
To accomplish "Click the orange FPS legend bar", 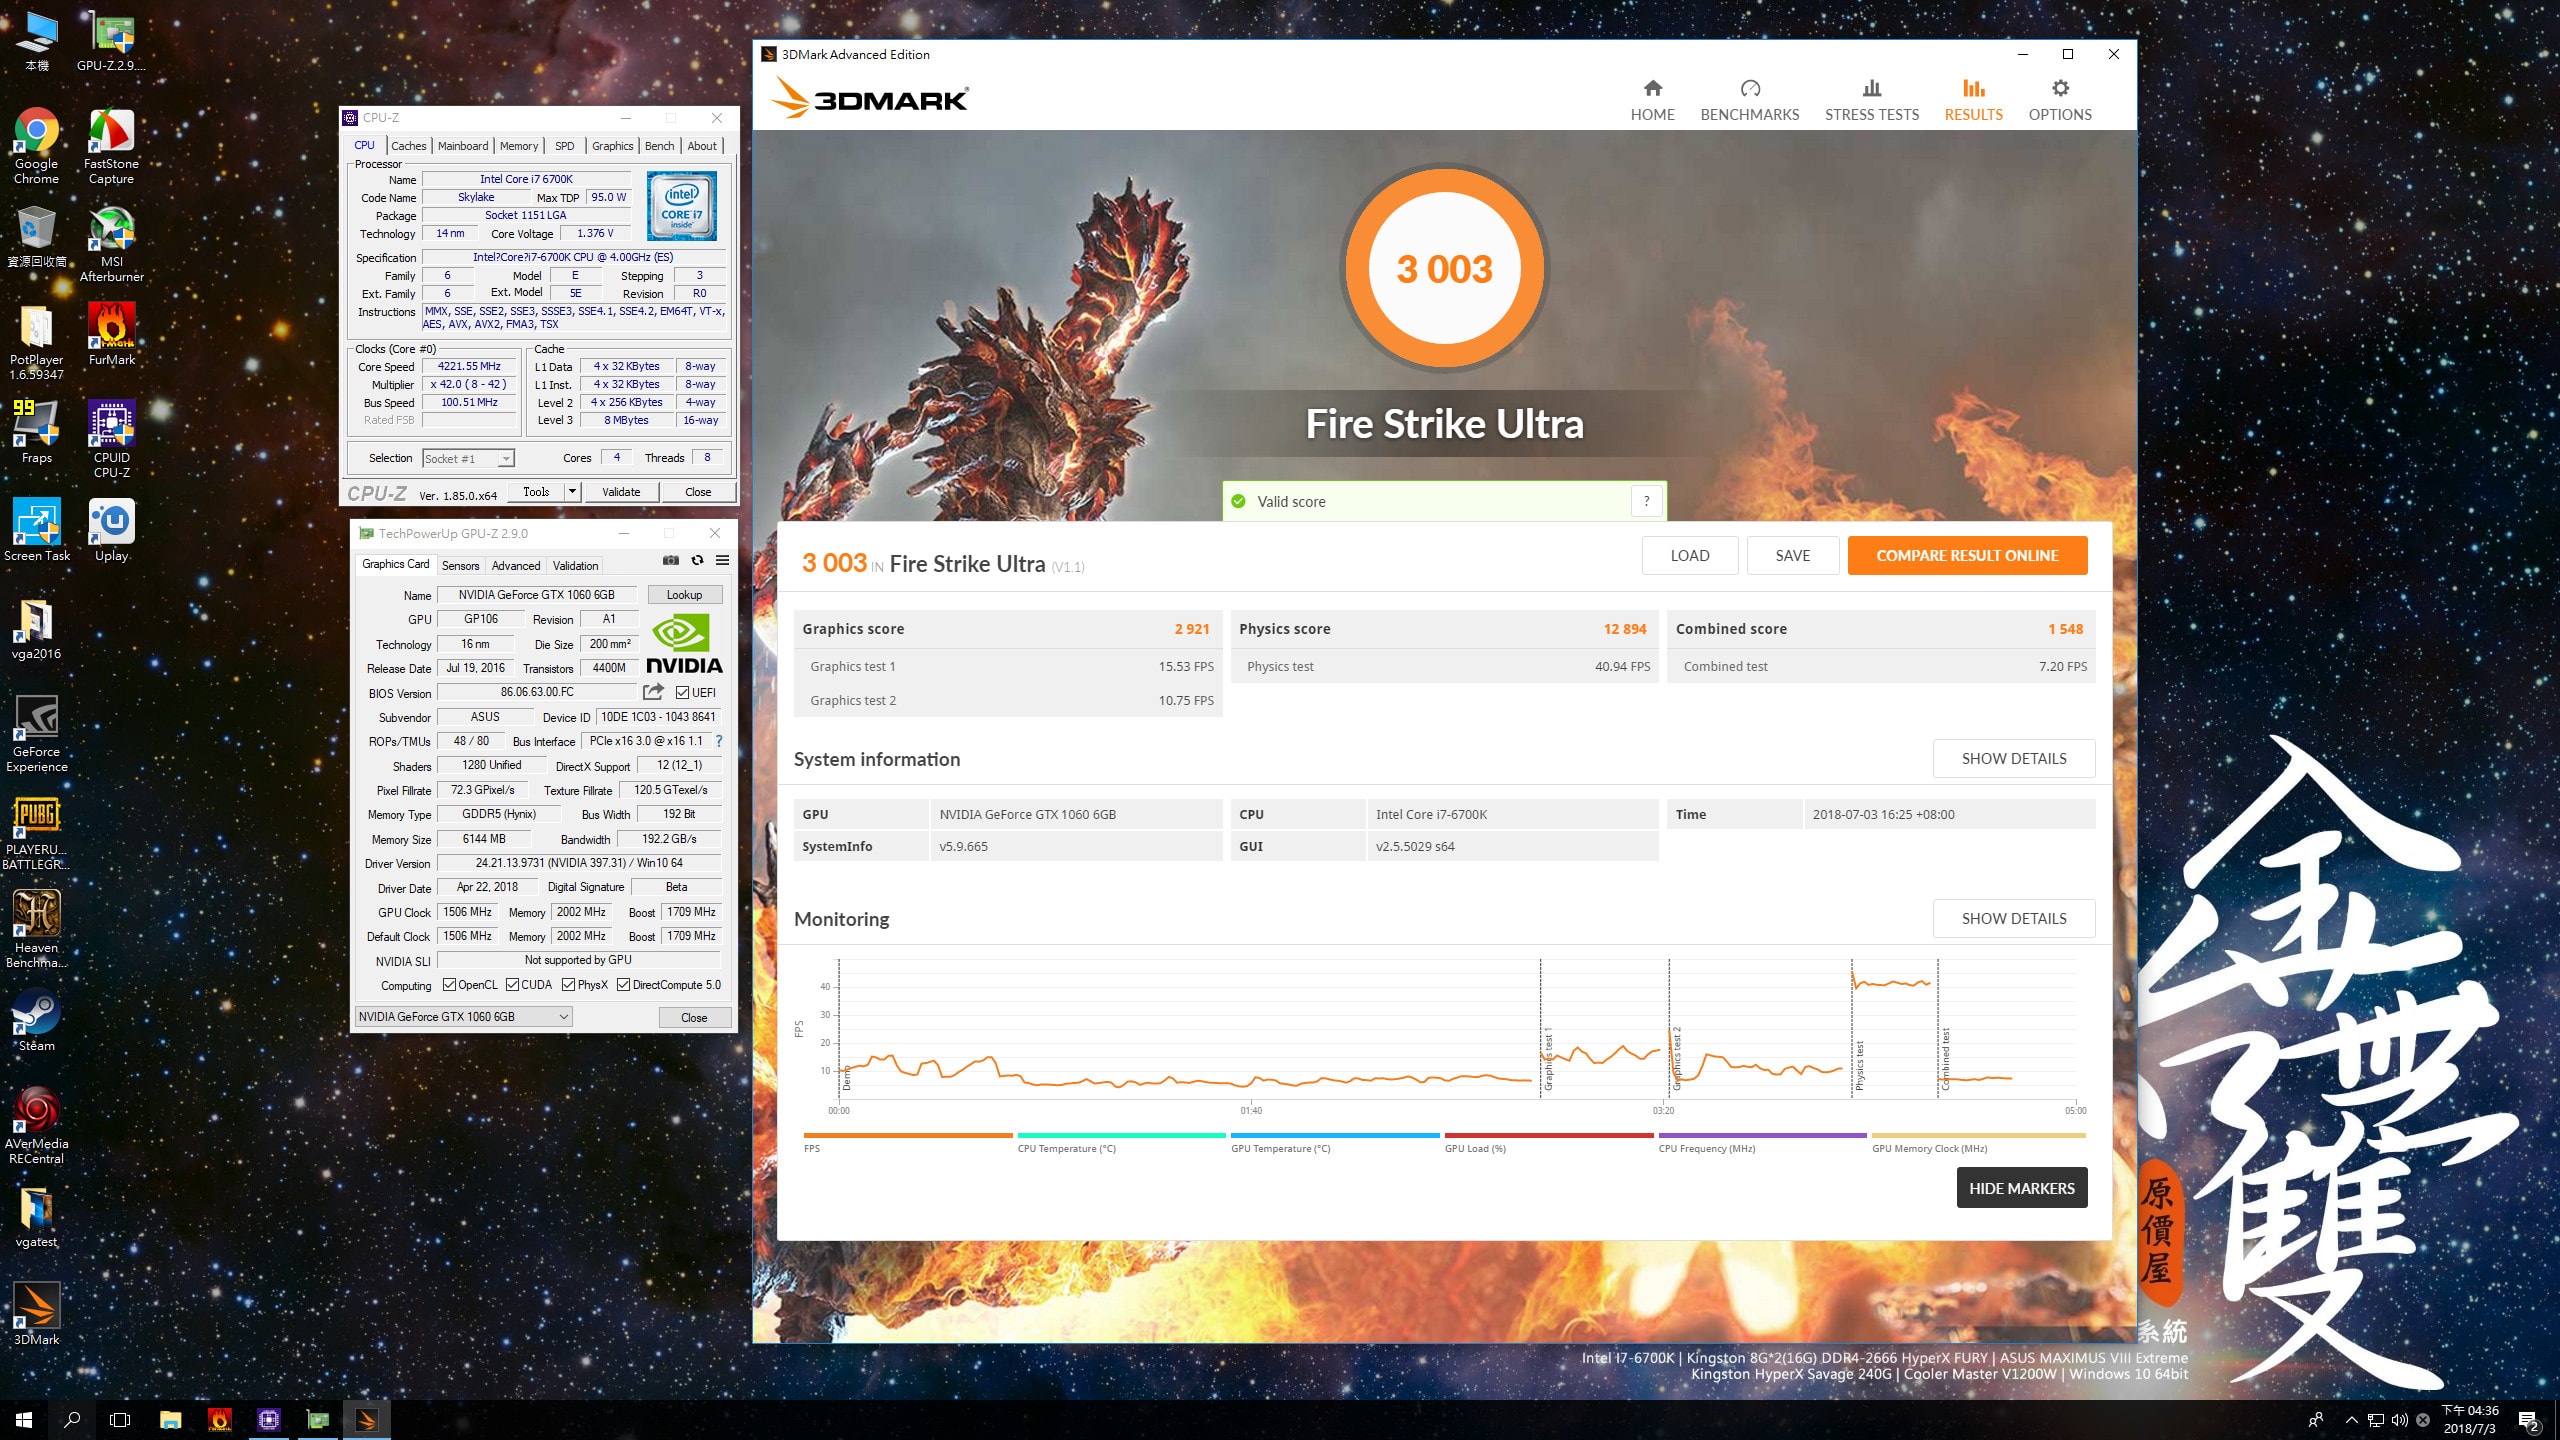I will click(x=908, y=1135).
